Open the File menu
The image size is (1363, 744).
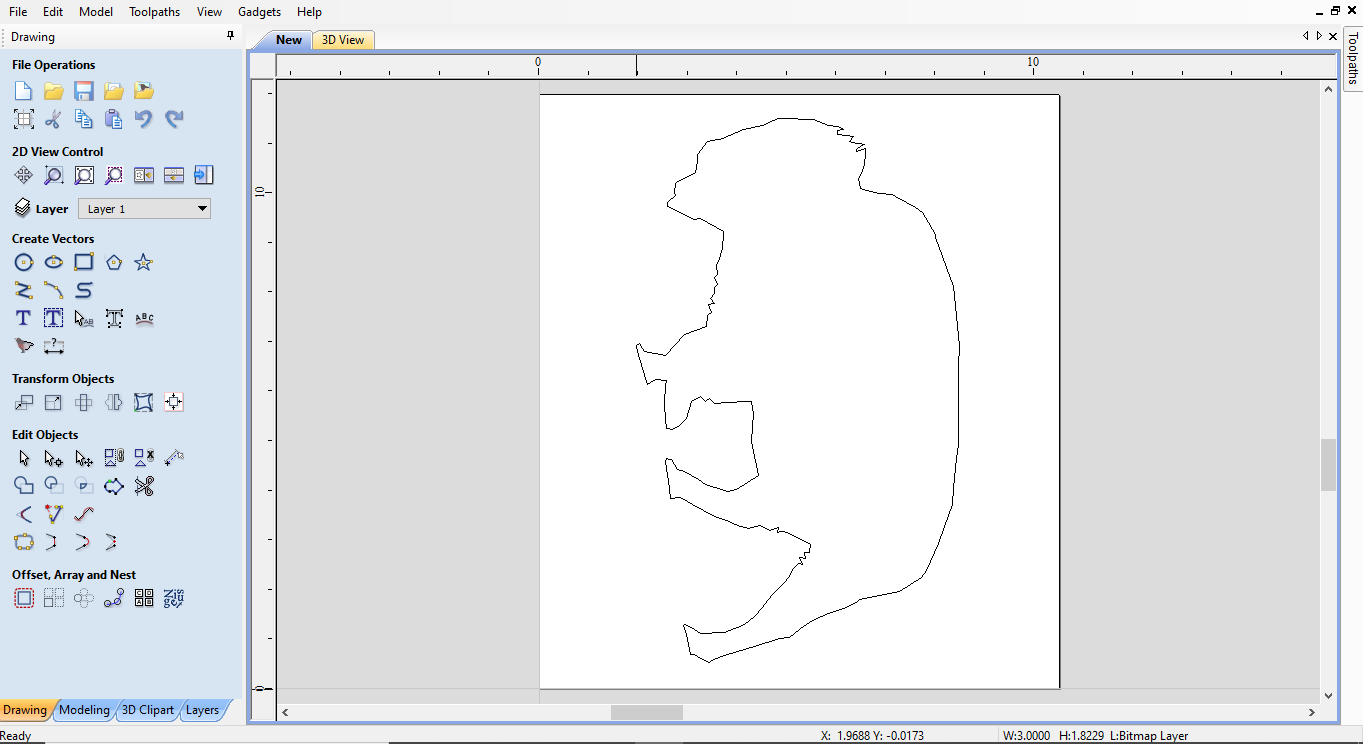point(18,12)
